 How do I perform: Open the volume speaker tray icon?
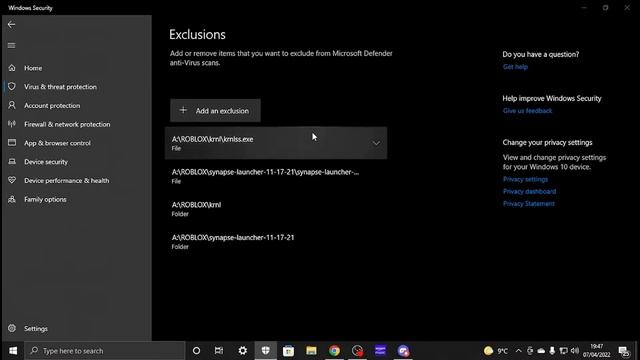tap(575, 351)
